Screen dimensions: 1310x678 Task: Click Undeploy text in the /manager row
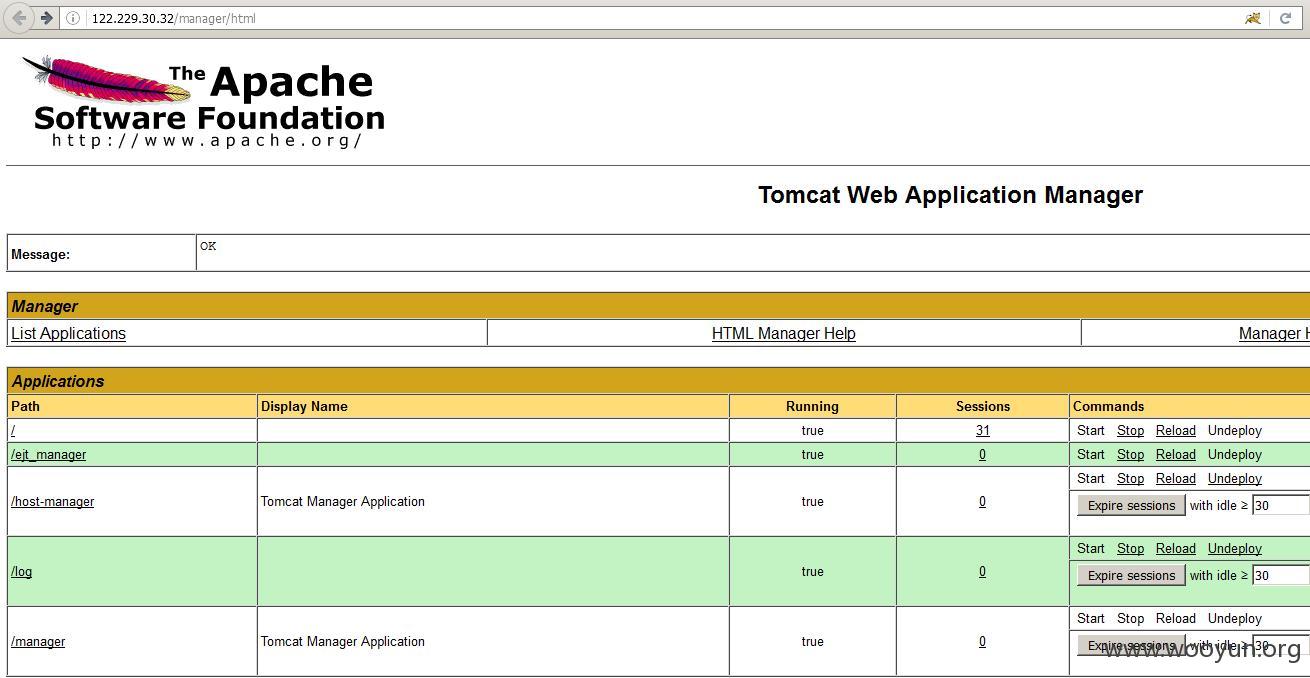click(x=1234, y=618)
